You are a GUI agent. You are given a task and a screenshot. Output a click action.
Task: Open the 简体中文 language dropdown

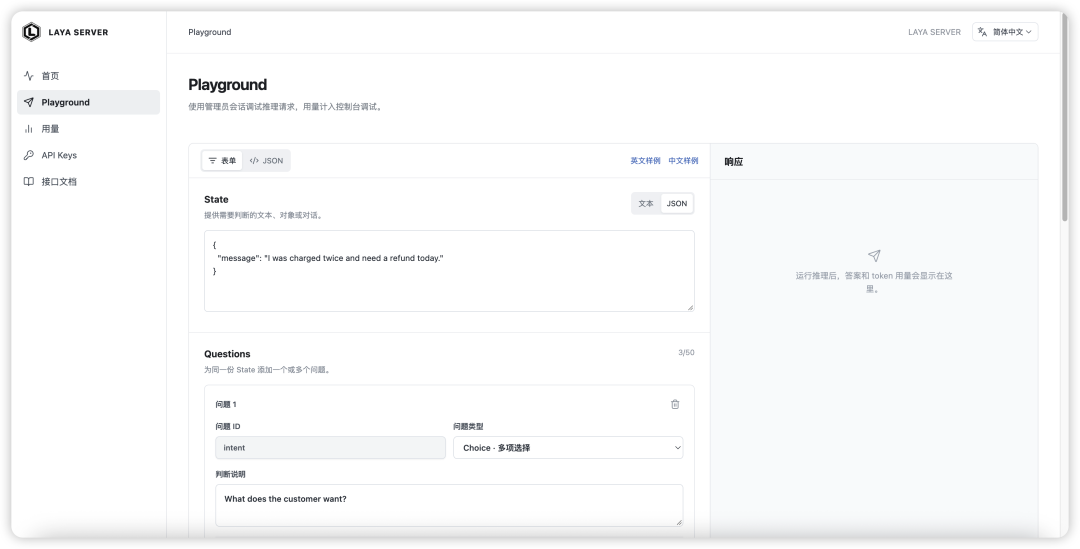[1005, 32]
